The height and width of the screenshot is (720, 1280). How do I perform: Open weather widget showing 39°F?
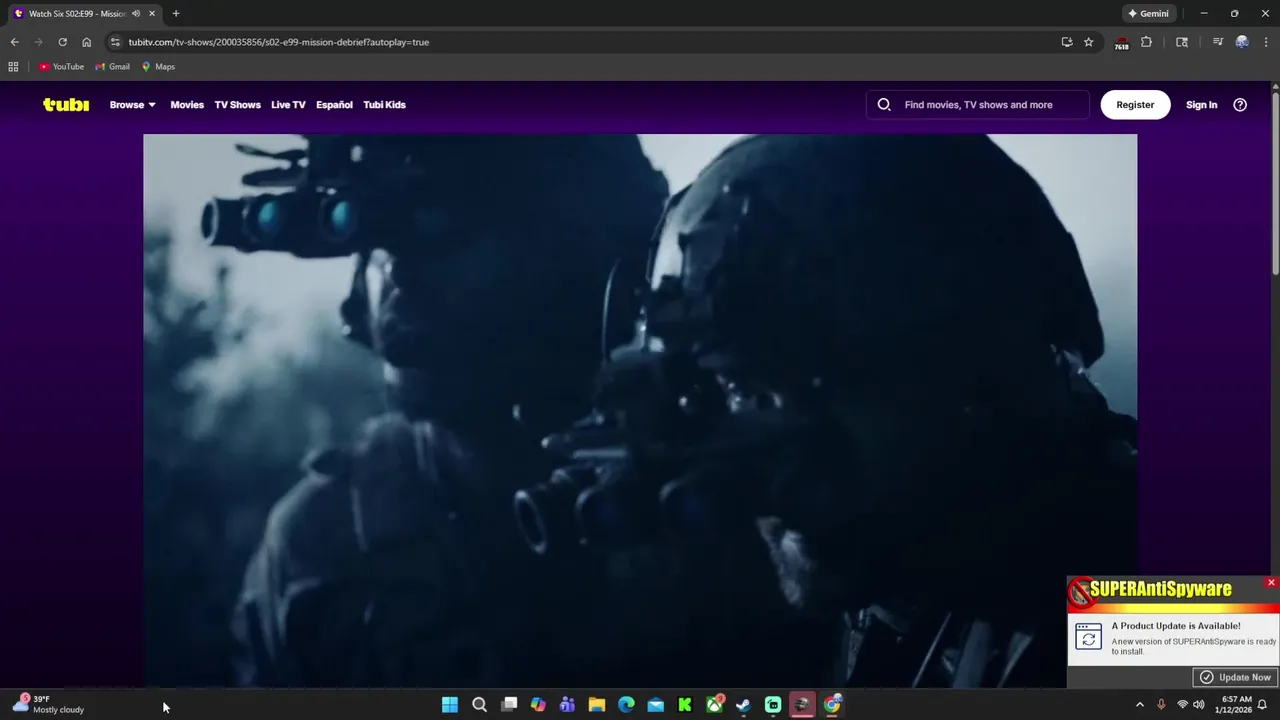[x=48, y=704]
